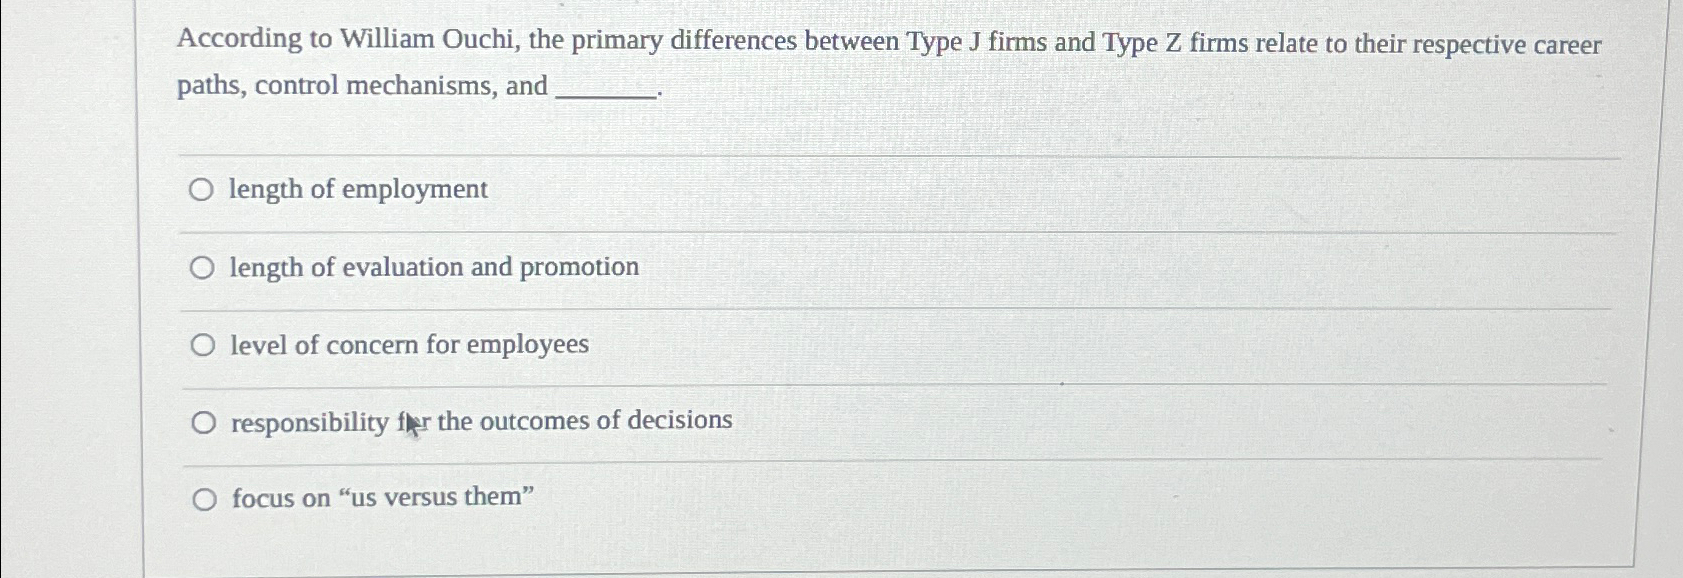Viewport: 1683px width, 578px height.
Task: Click the phrase "career paths" in the question
Action: coord(1567,43)
